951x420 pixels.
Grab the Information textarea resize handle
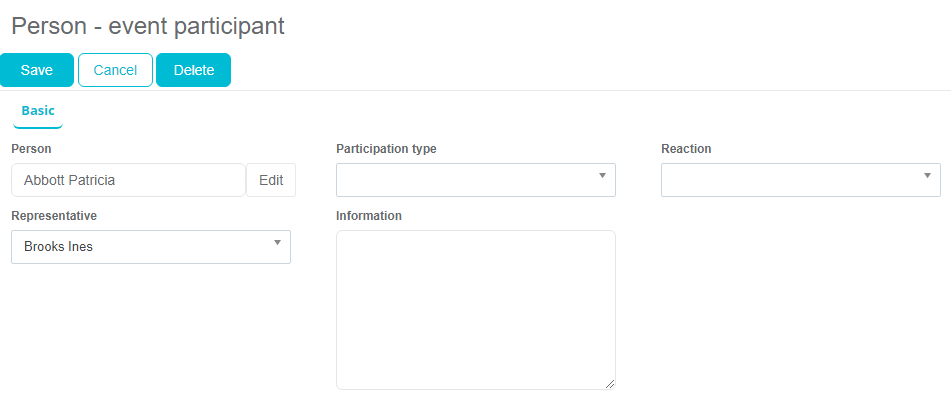point(610,383)
